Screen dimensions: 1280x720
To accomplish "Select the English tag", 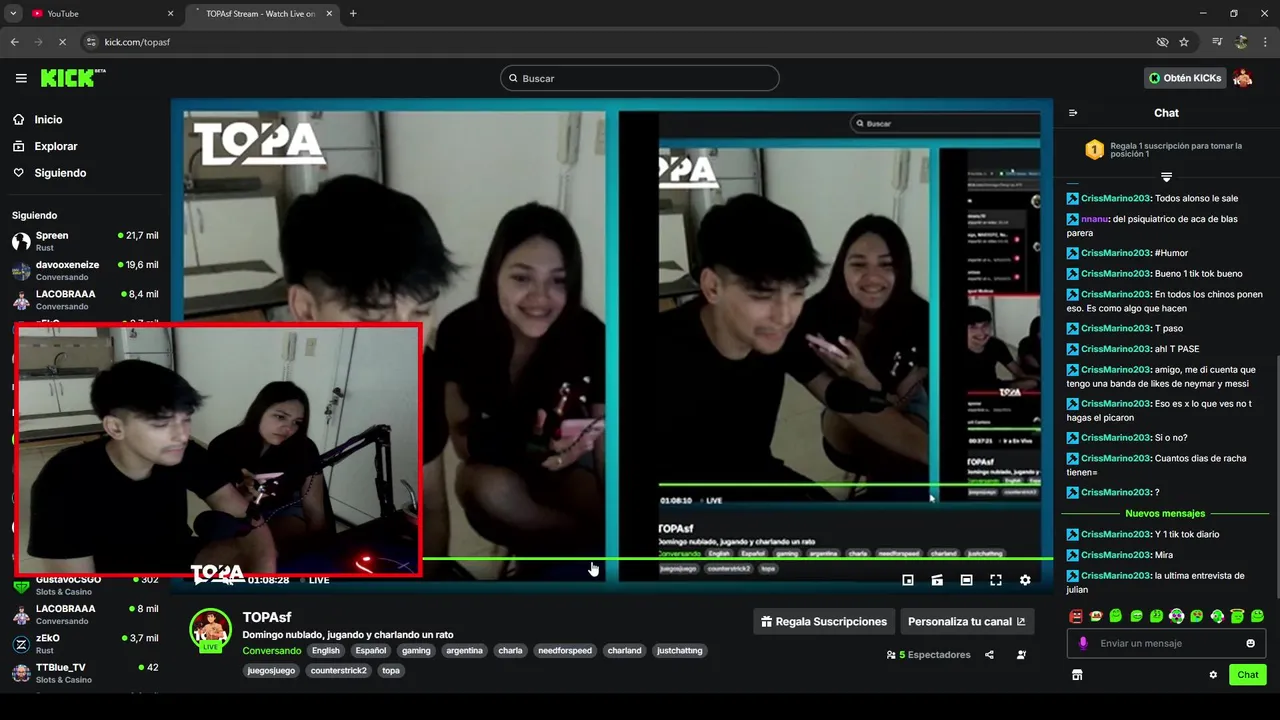I will pos(325,650).
